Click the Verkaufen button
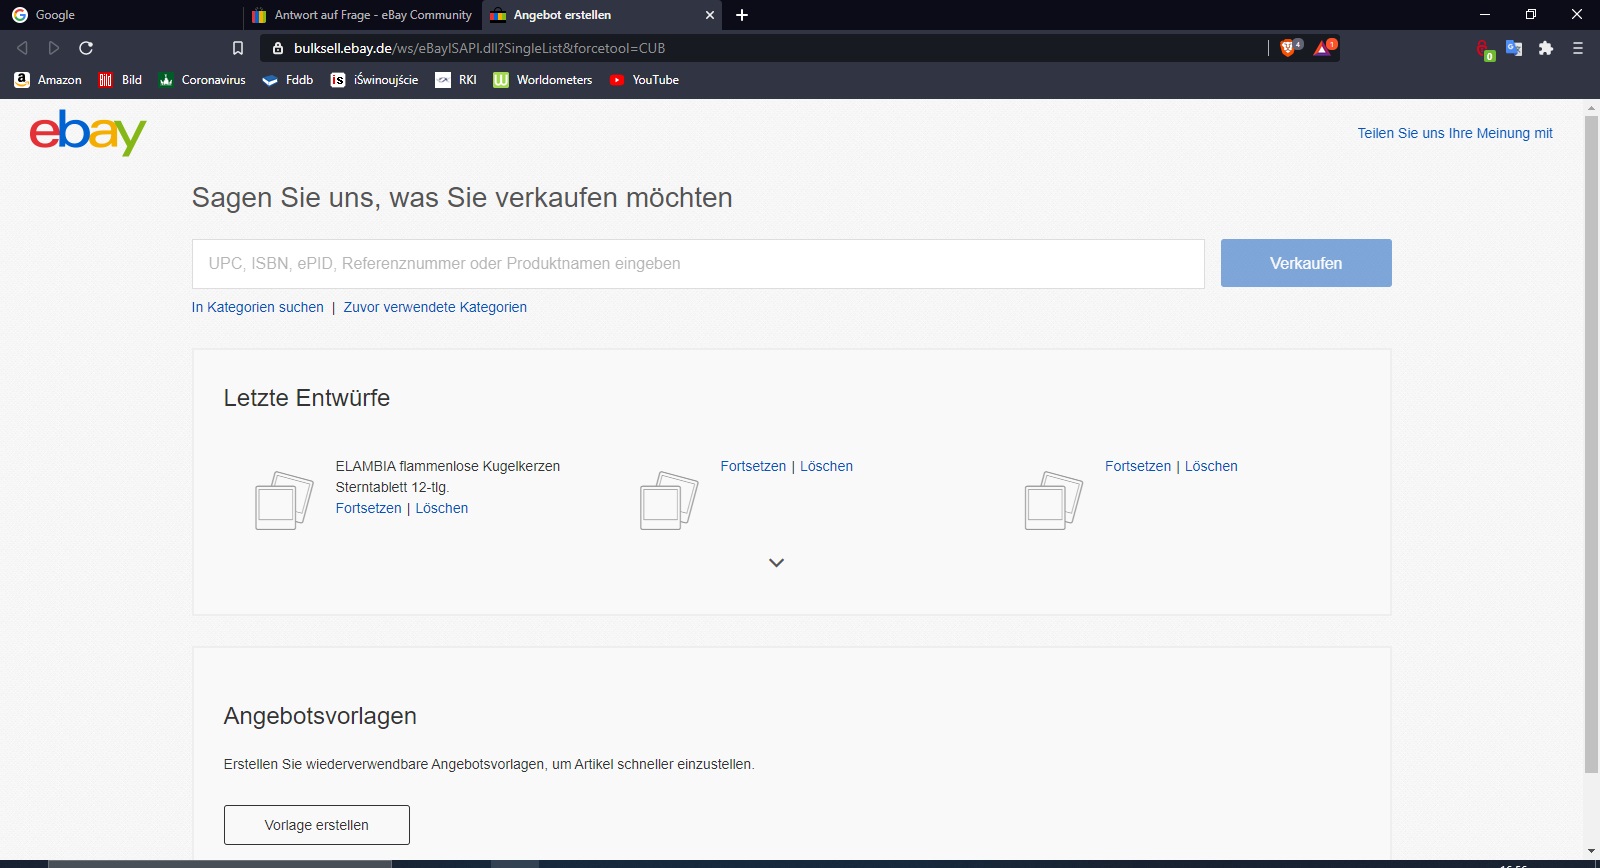 (x=1305, y=263)
